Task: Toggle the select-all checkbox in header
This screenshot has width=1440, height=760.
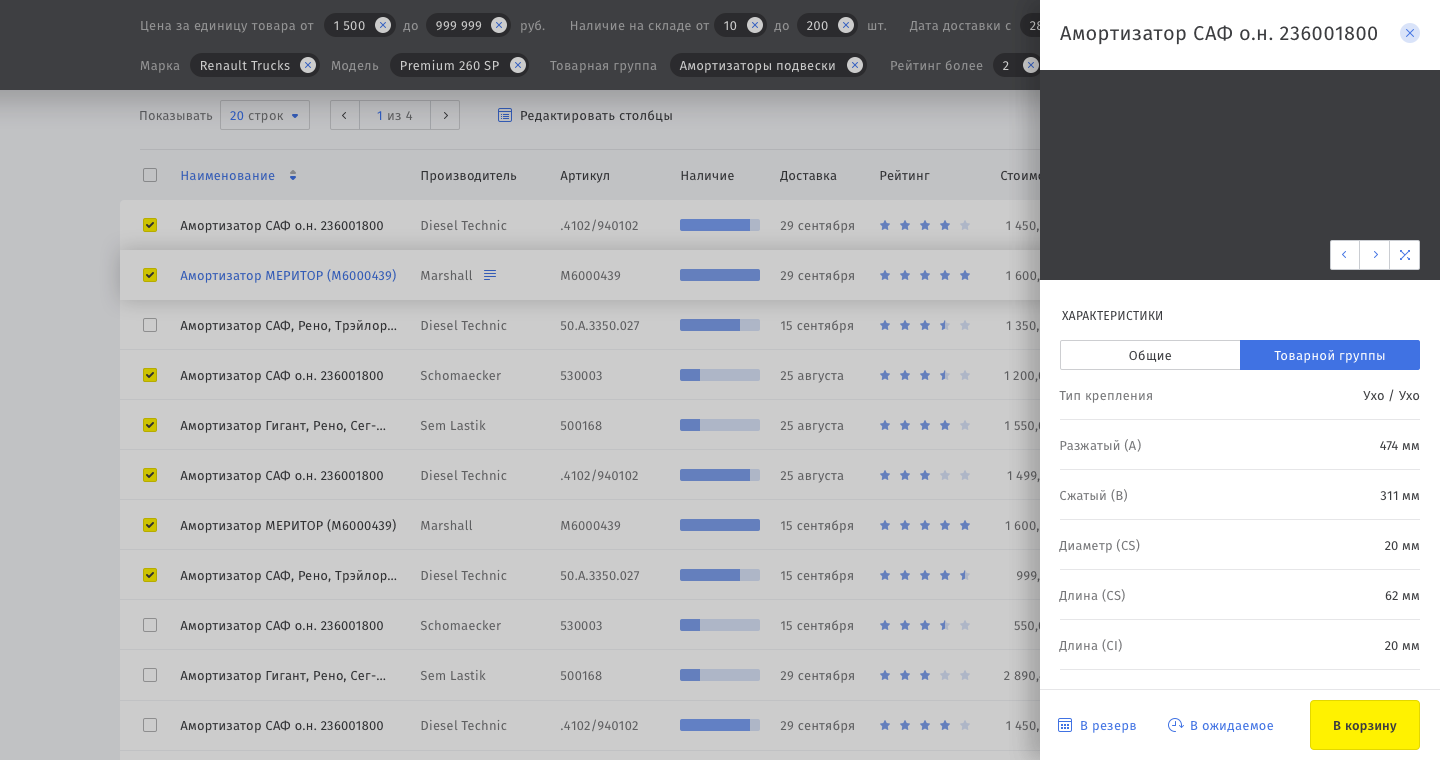Action: pyautogui.click(x=150, y=175)
